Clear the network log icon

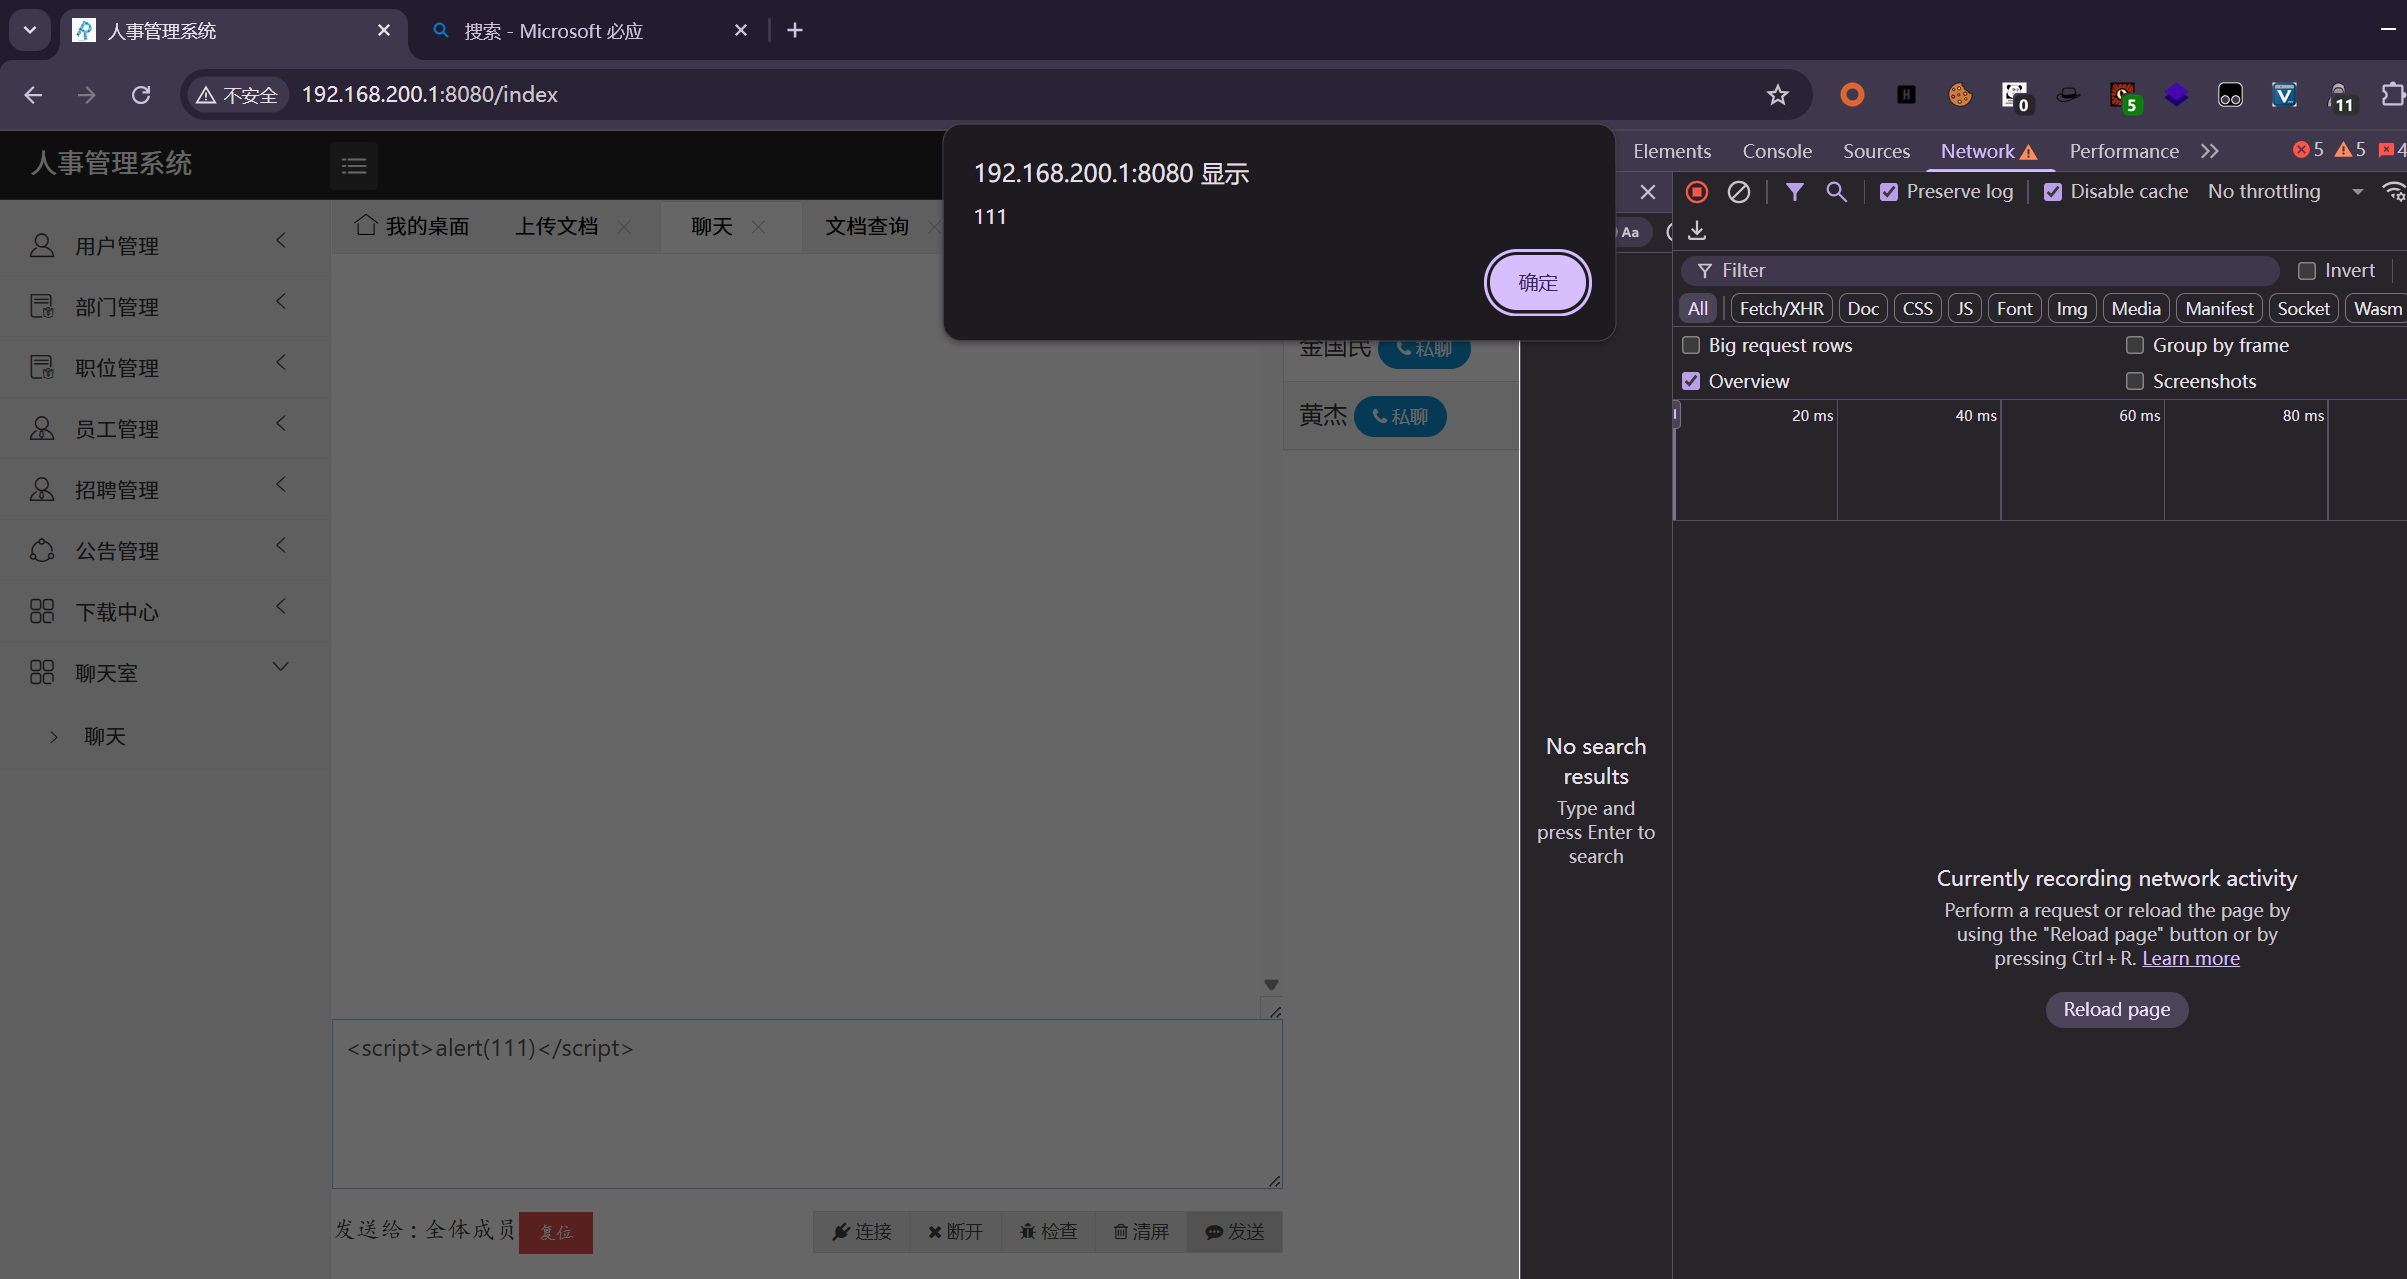(1739, 192)
